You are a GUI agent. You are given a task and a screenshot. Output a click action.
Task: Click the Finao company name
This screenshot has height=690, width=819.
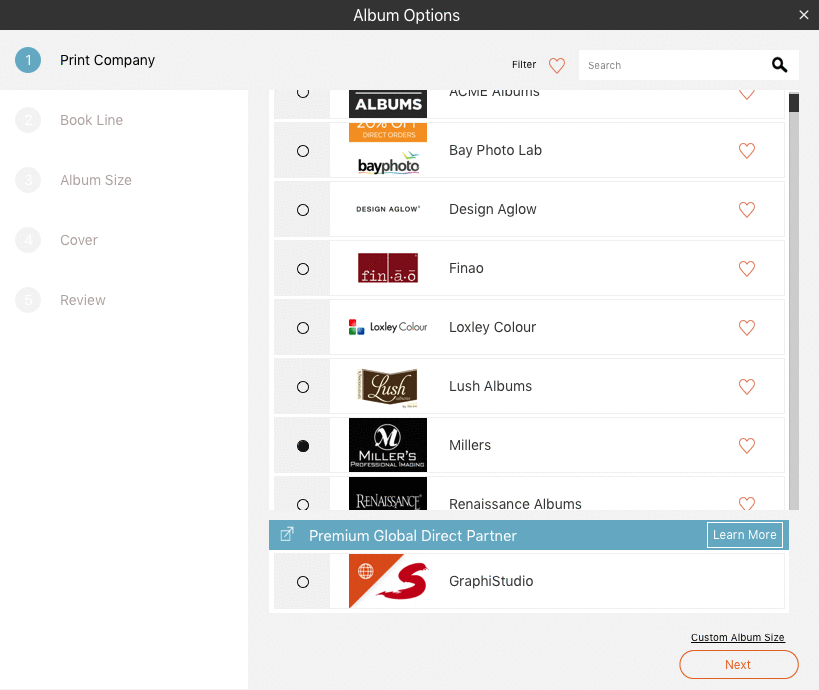tap(466, 268)
